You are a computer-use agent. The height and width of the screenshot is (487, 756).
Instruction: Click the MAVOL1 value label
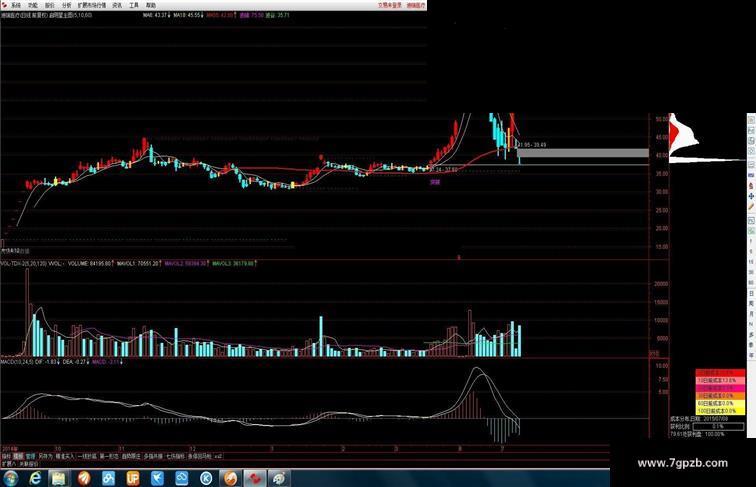click(x=138, y=264)
